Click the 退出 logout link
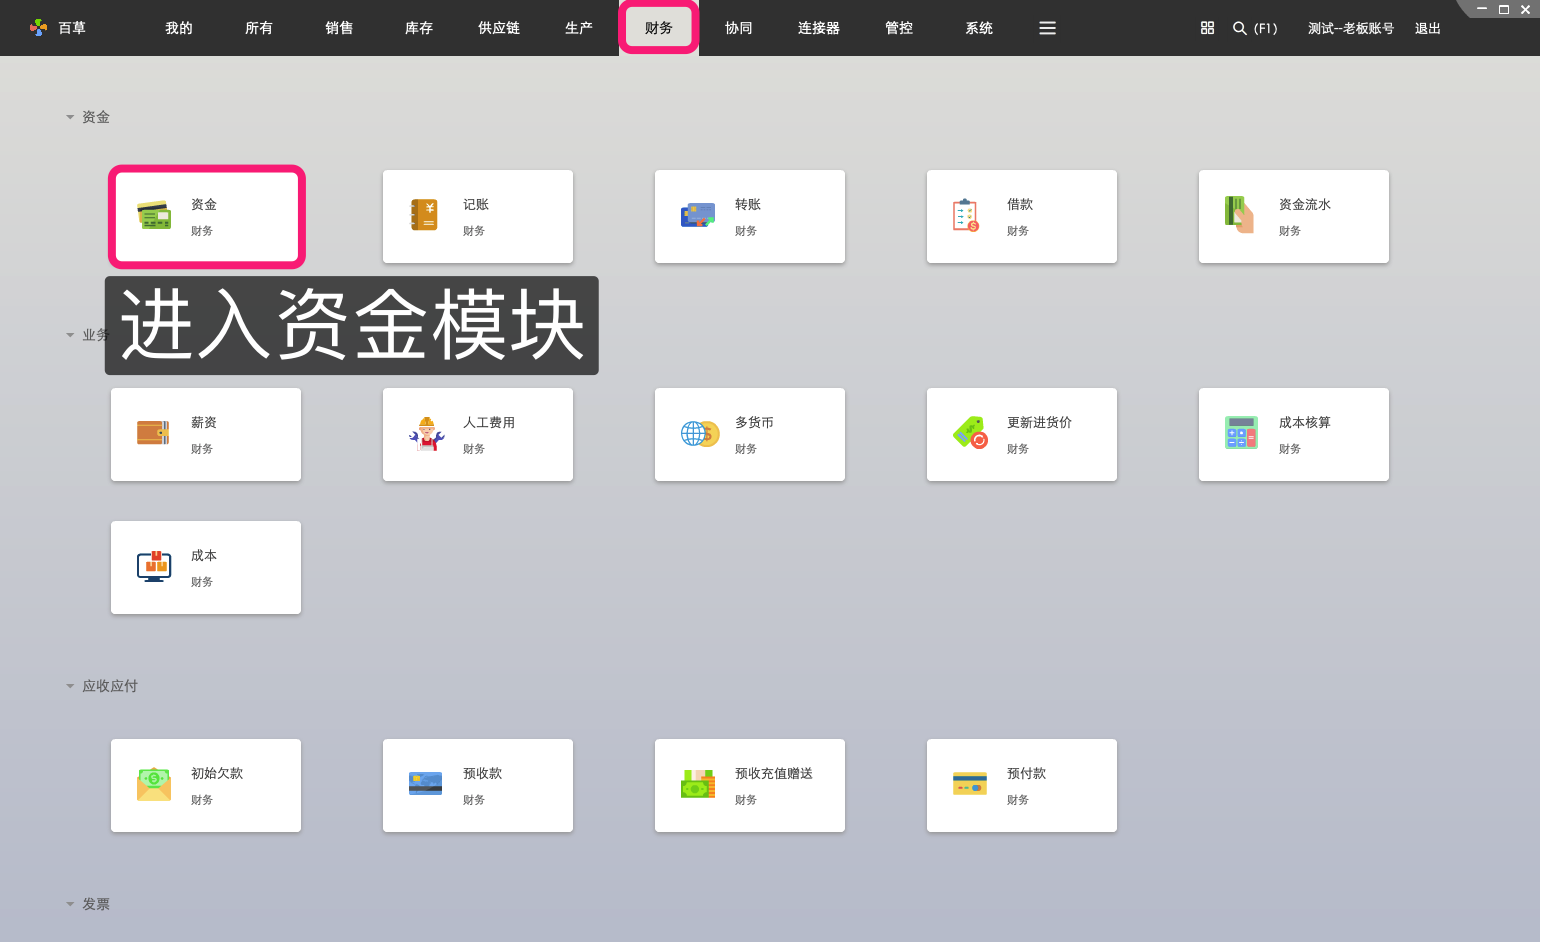Image resolution: width=1541 pixels, height=942 pixels. click(1428, 28)
